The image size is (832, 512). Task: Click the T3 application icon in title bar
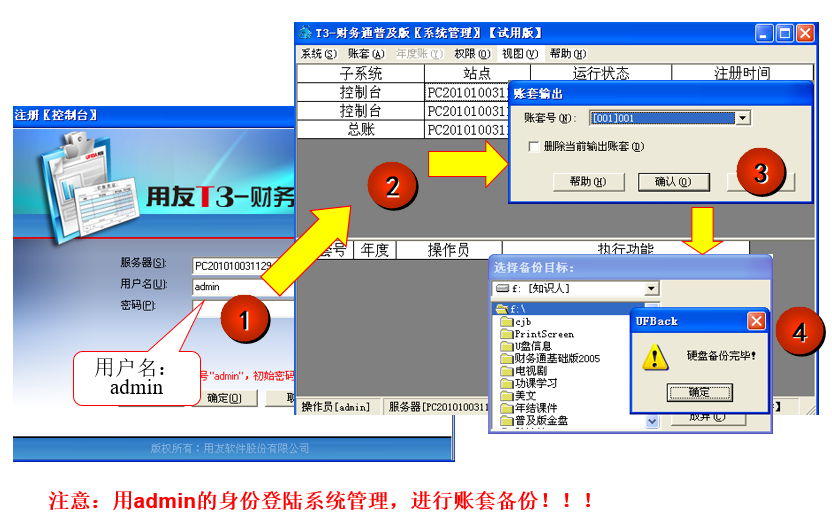coord(305,33)
